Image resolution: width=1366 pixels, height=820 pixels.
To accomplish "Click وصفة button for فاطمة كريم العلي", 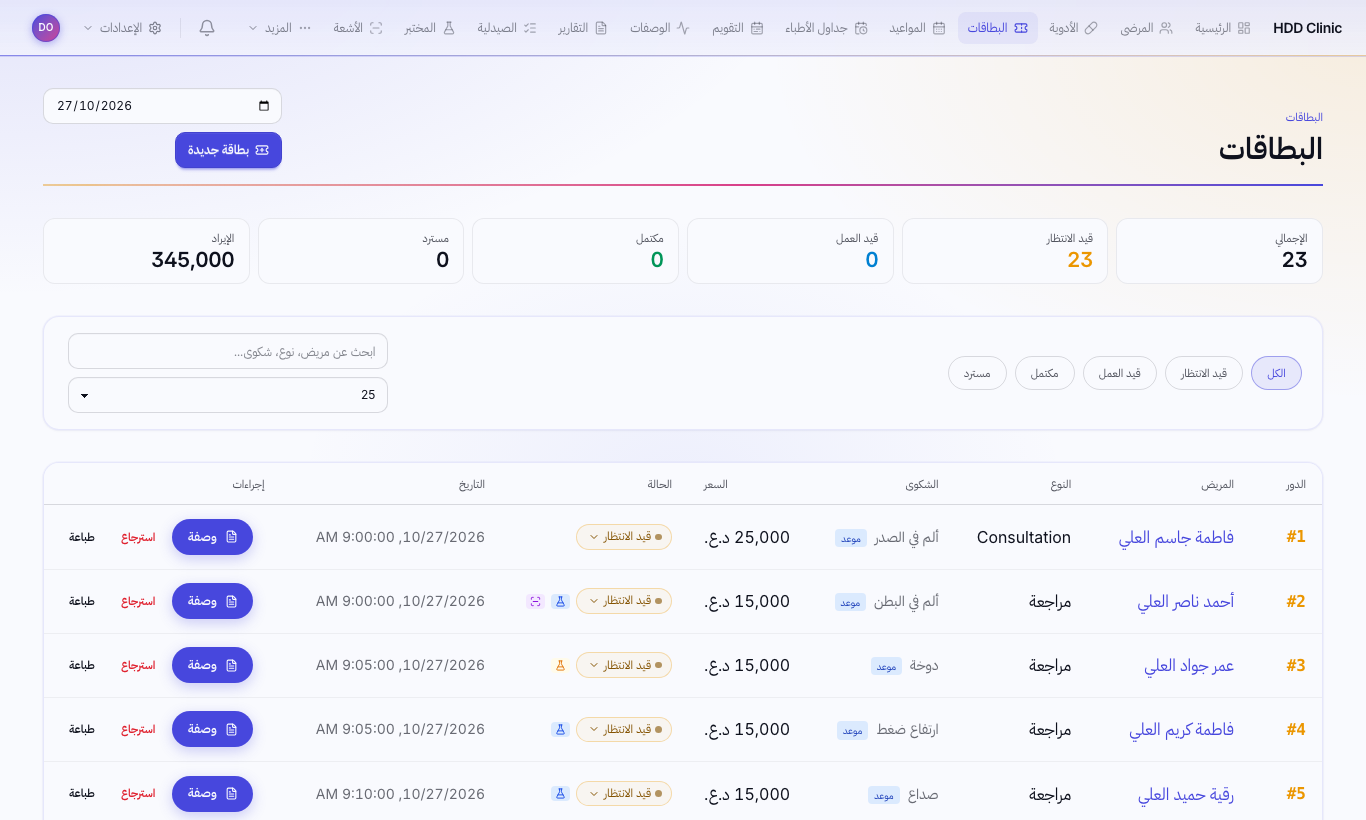I will pos(212,729).
